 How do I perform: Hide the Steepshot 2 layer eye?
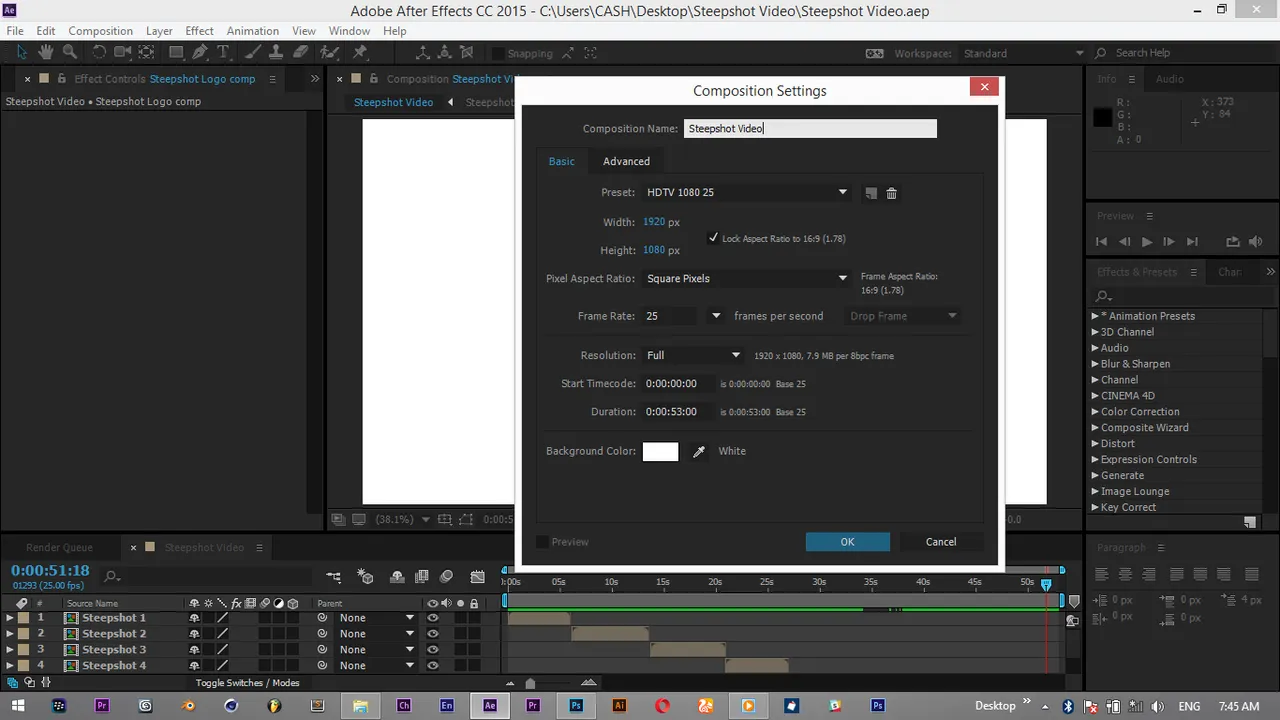coord(433,634)
